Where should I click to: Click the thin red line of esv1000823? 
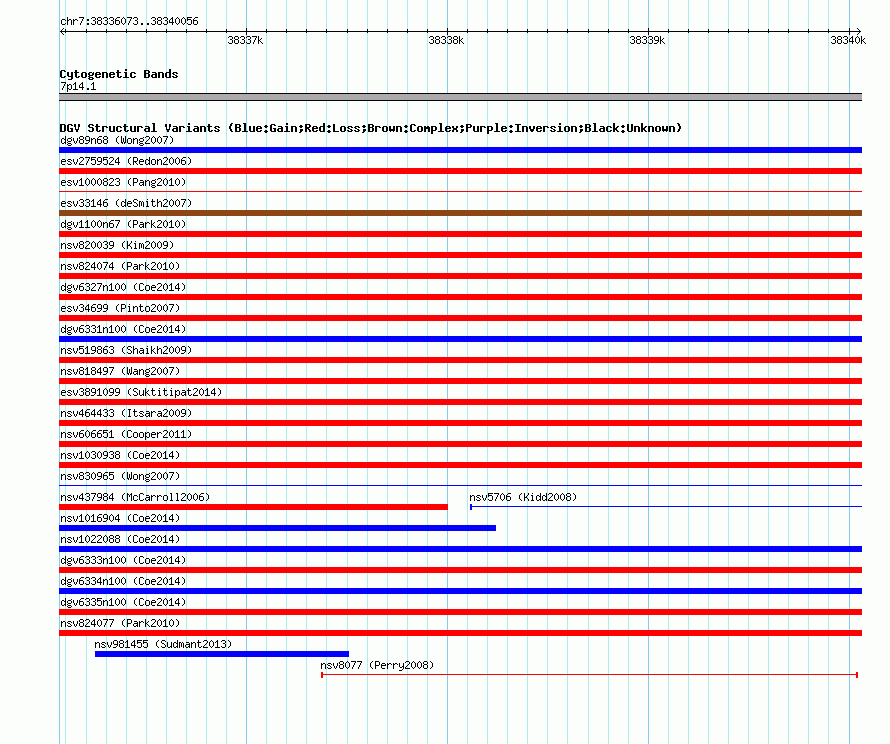pyautogui.click(x=460, y=191)
